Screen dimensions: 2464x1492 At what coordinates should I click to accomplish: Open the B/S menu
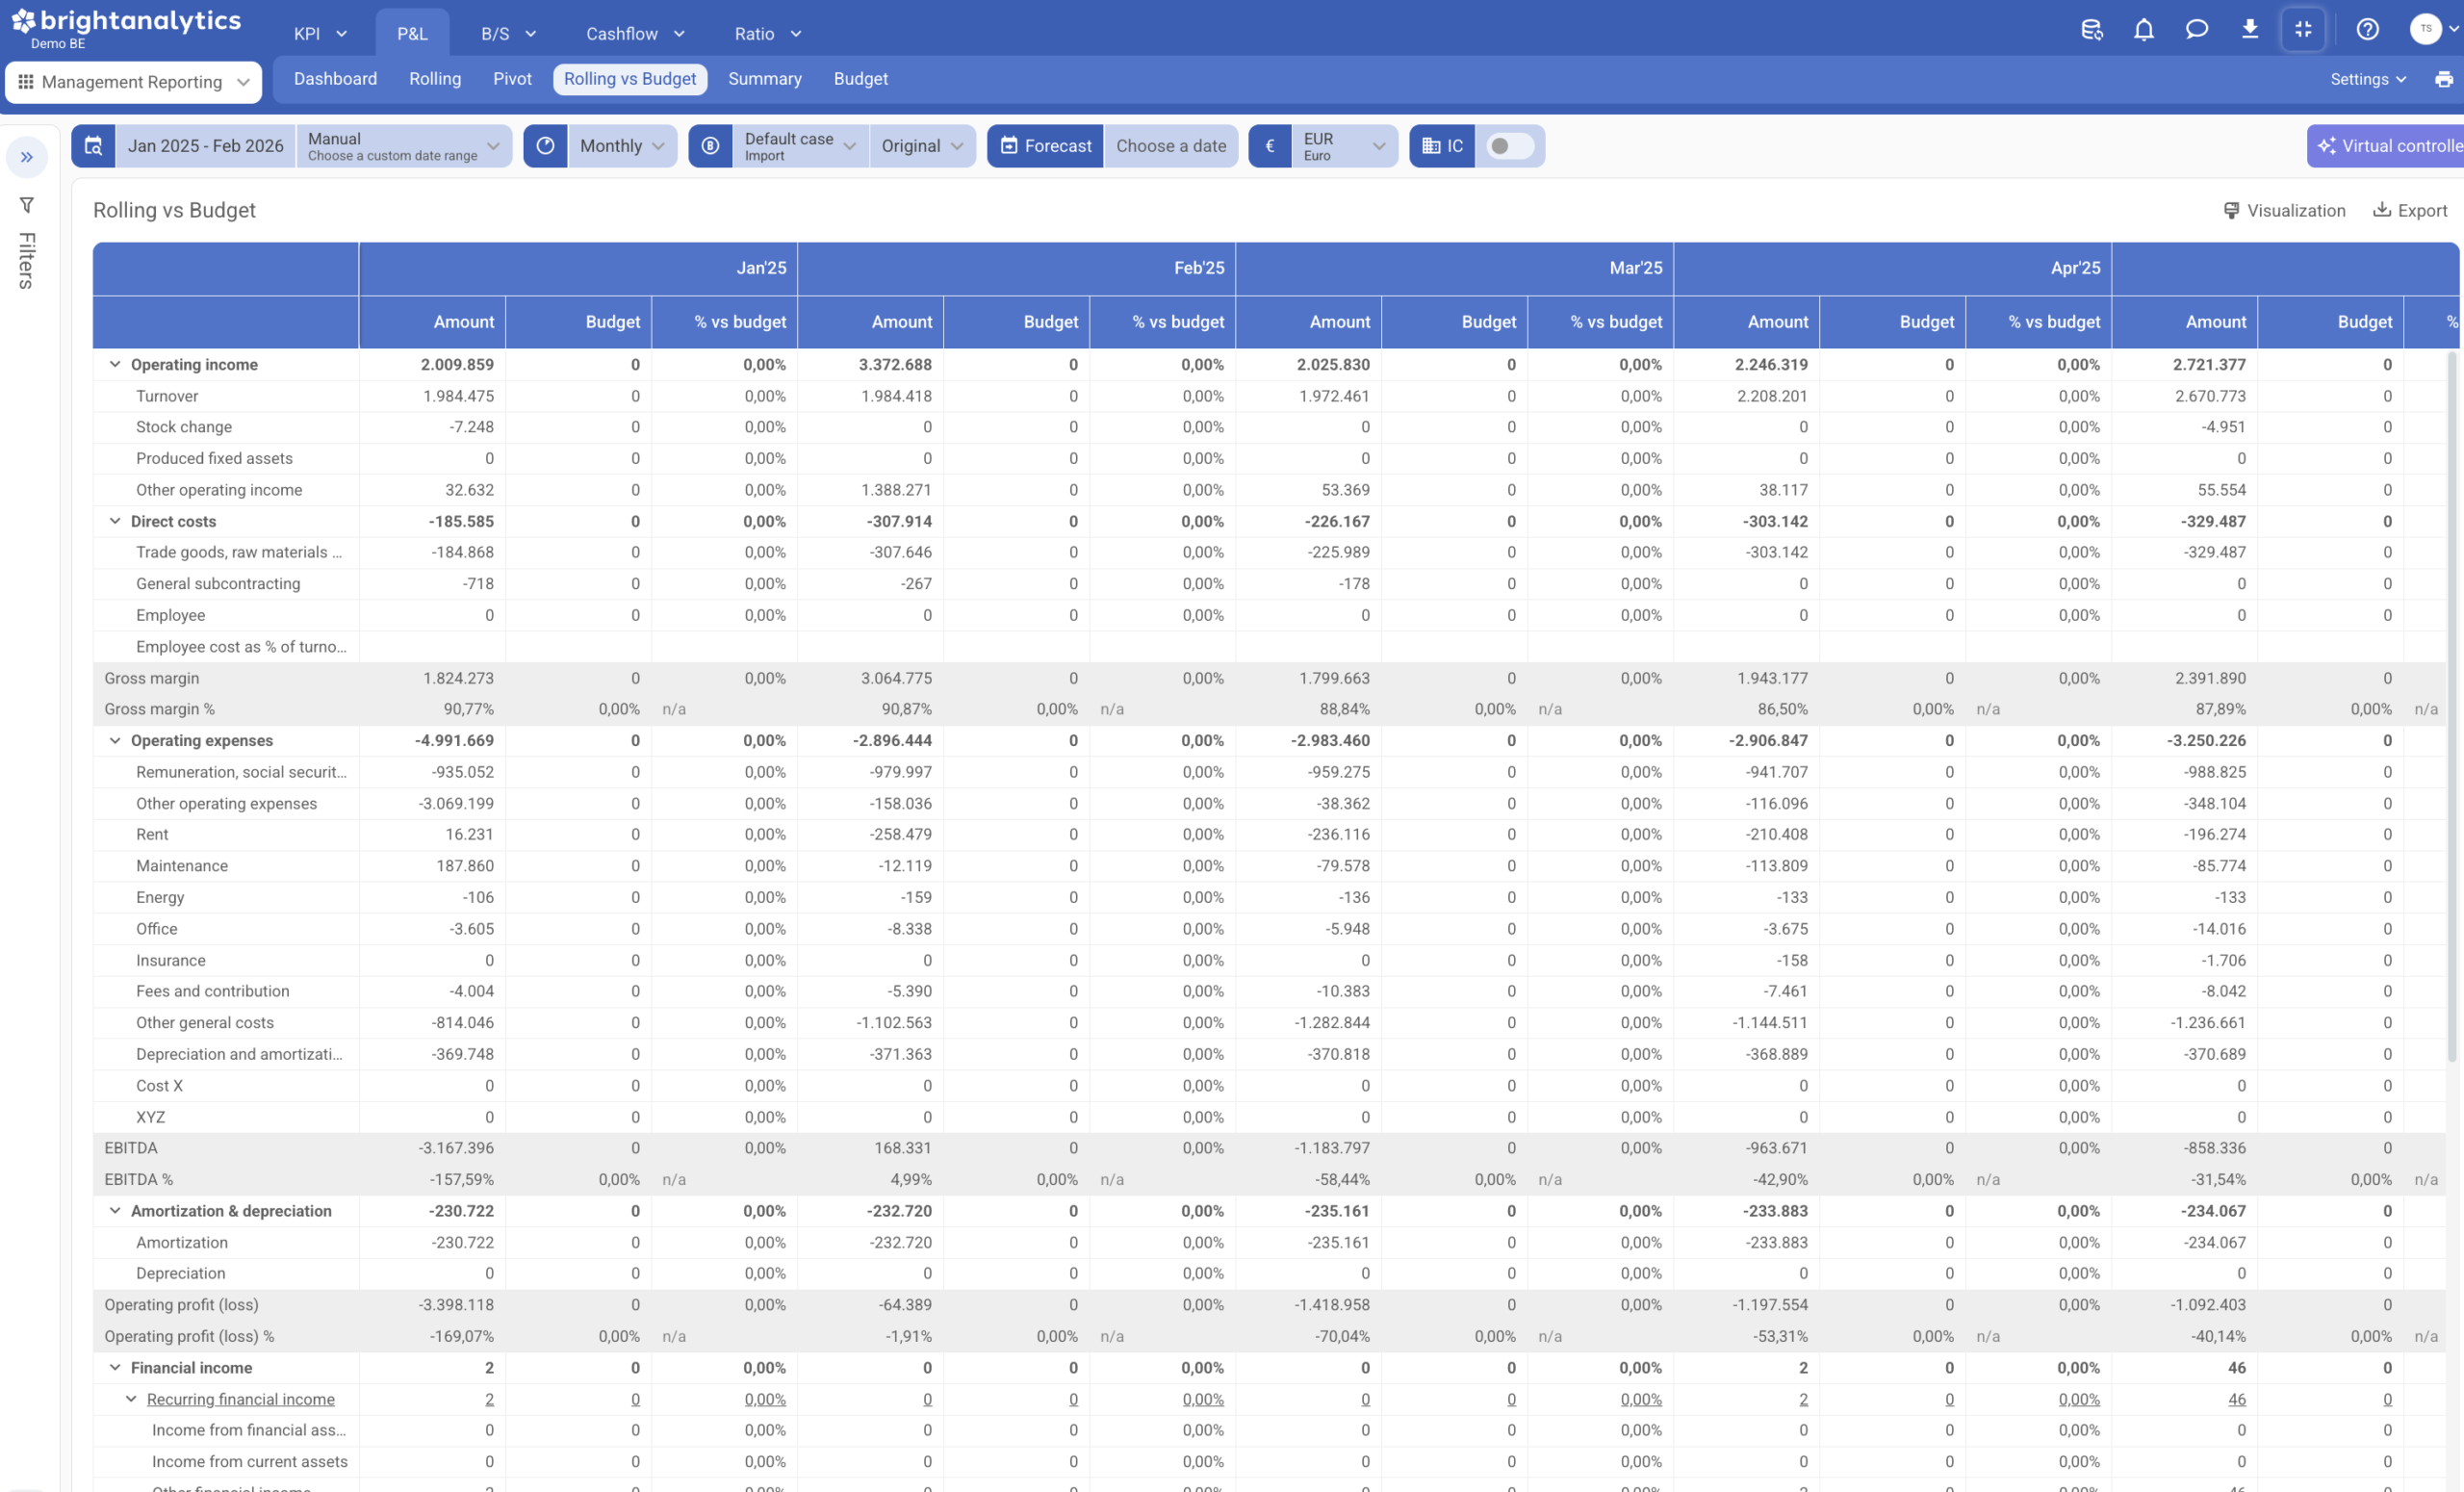pyautogui.click(x=508, y=33)
